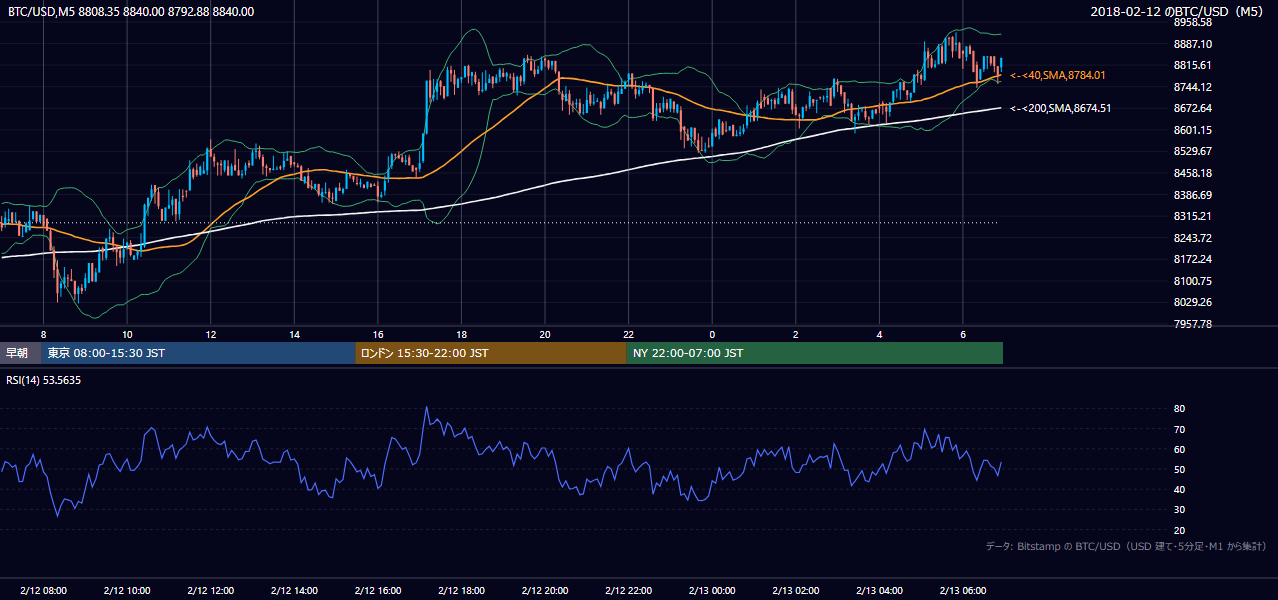Click the chart title 2018-02-12 BTC/USD (M5)
The width and height of the screenshot is (1278, 600).
[1179, 12]
